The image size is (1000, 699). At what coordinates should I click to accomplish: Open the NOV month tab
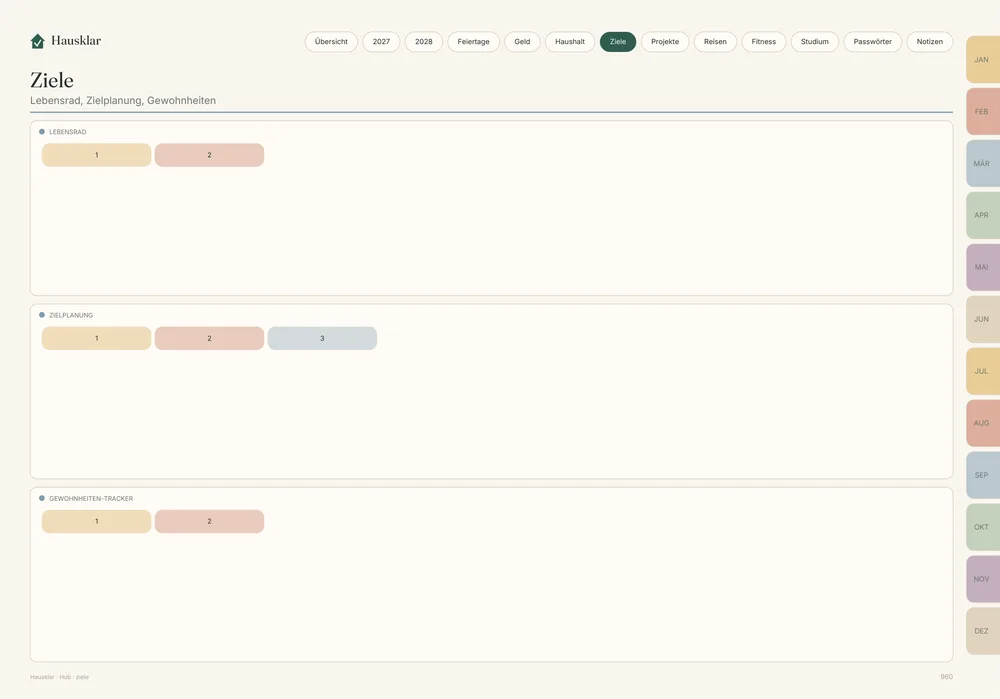pyautogui.click(x=983, y=579)
